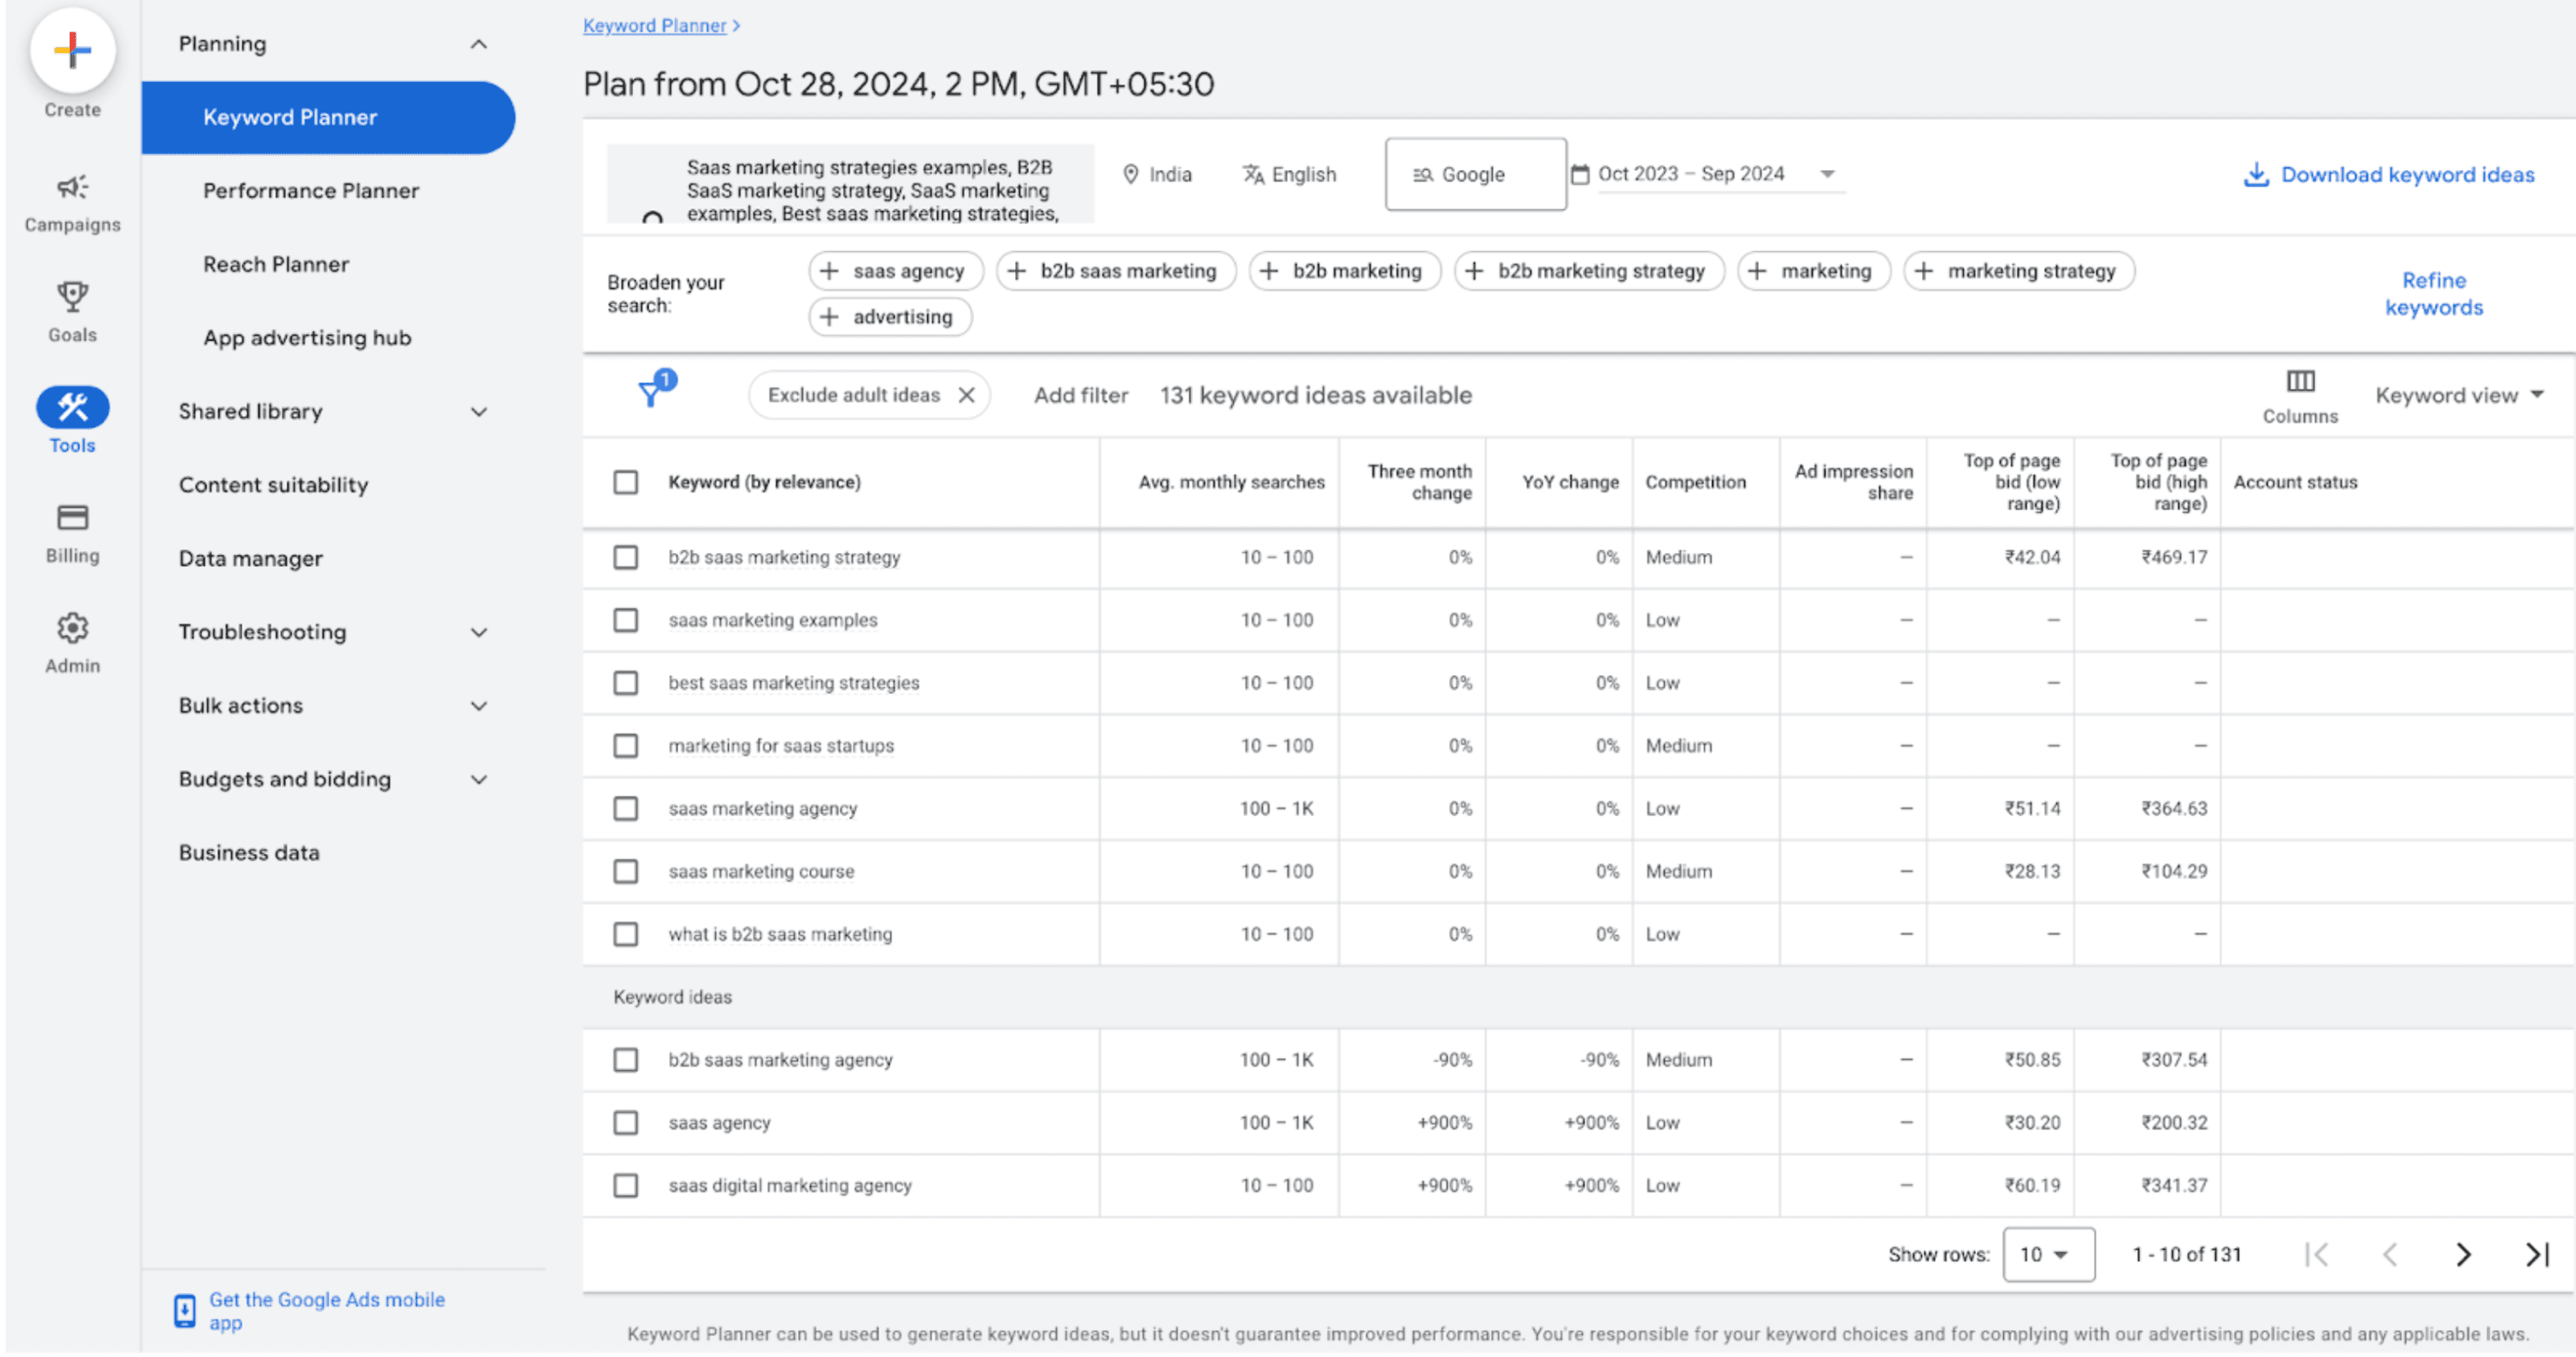Open the Columns icon

pos(2300,381)
